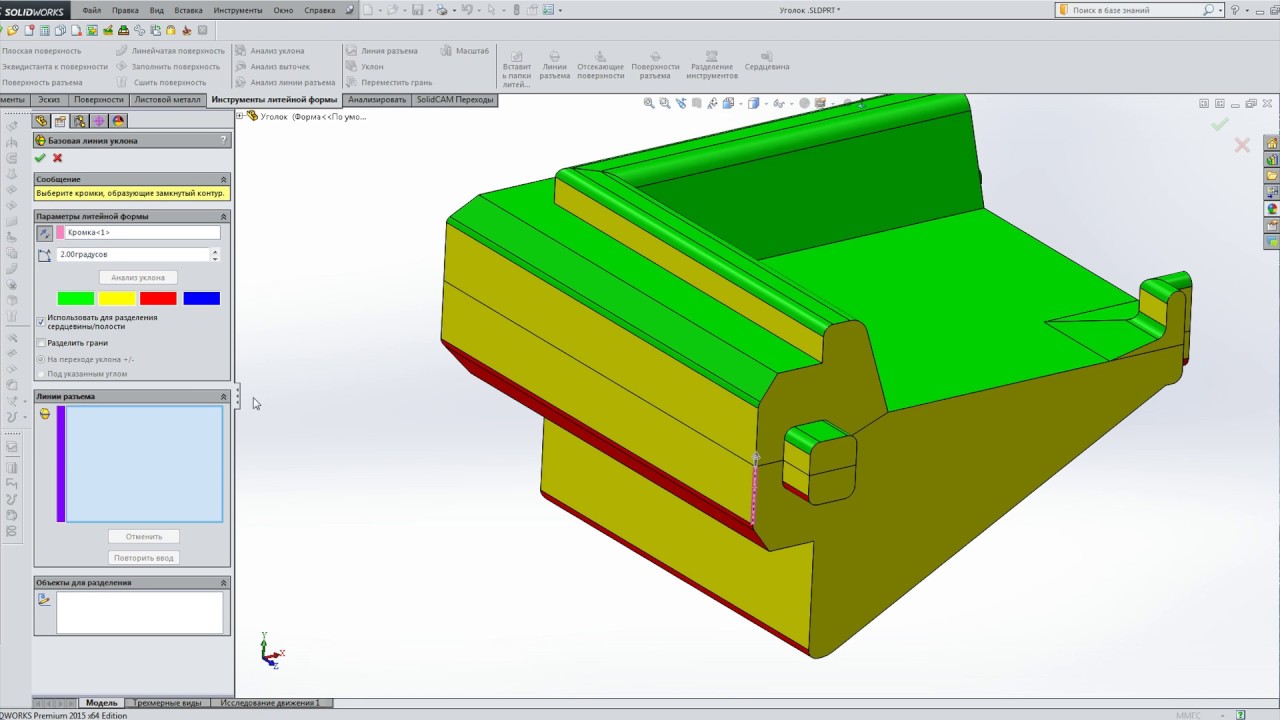Select the Линии разъема ribbon tool
Image resolution: width=1280 pixels, height=720 pixels.
pos(554,66)
